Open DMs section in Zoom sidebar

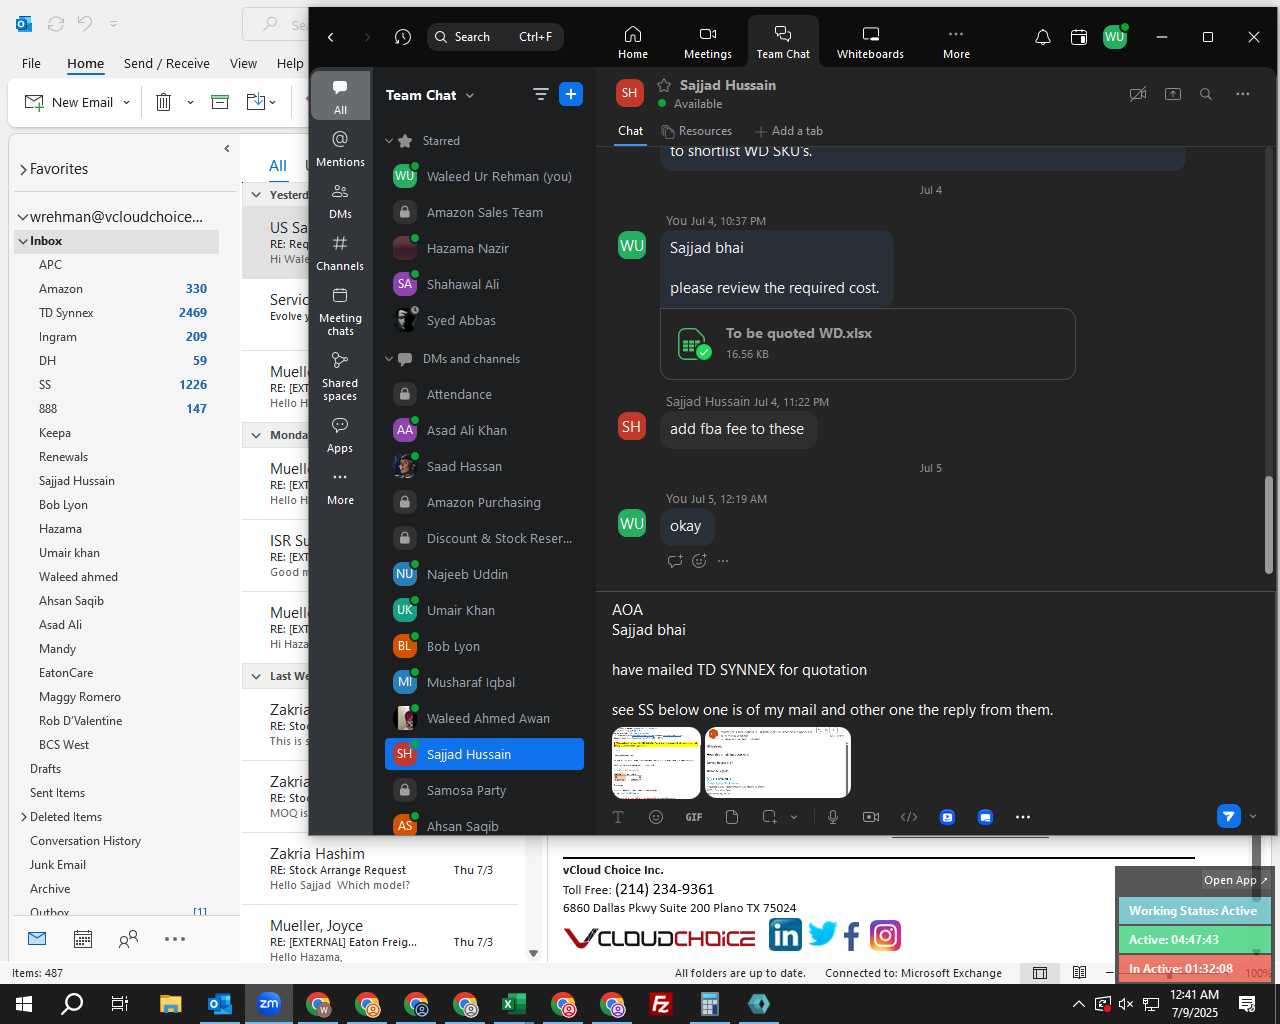click(x=340, y=200)
